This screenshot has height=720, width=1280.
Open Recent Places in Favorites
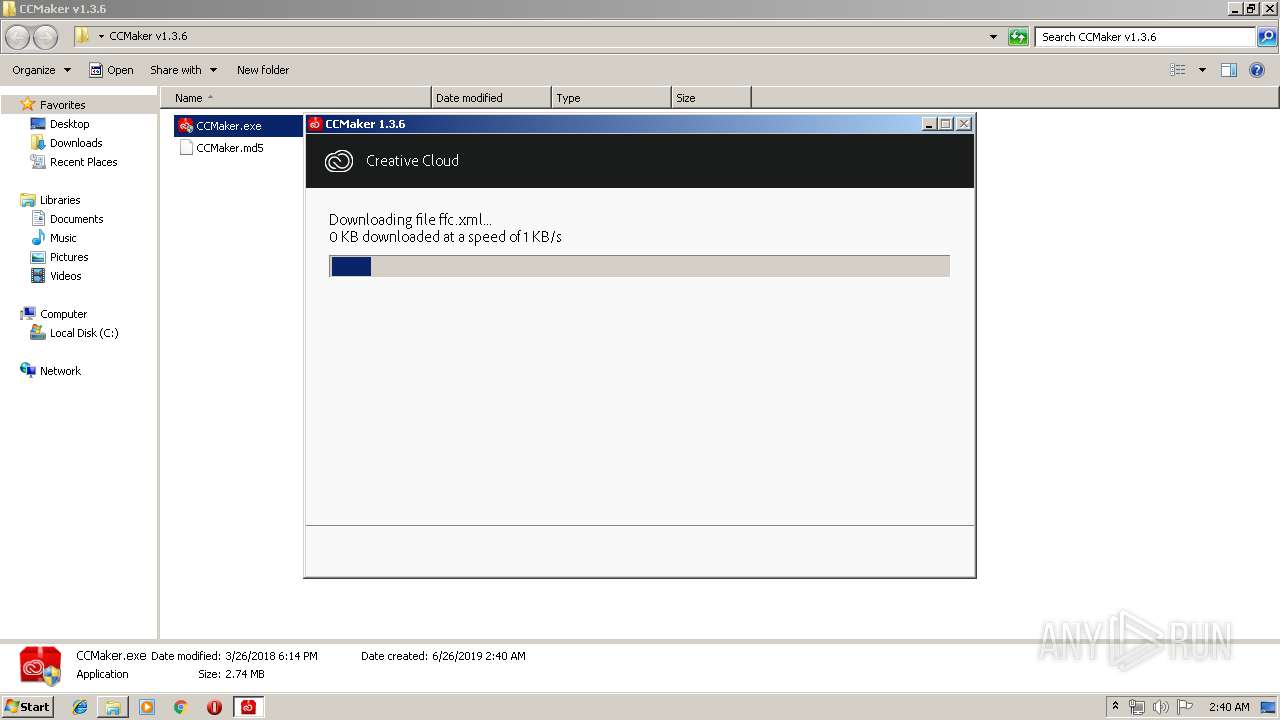[x=74, y=162]
